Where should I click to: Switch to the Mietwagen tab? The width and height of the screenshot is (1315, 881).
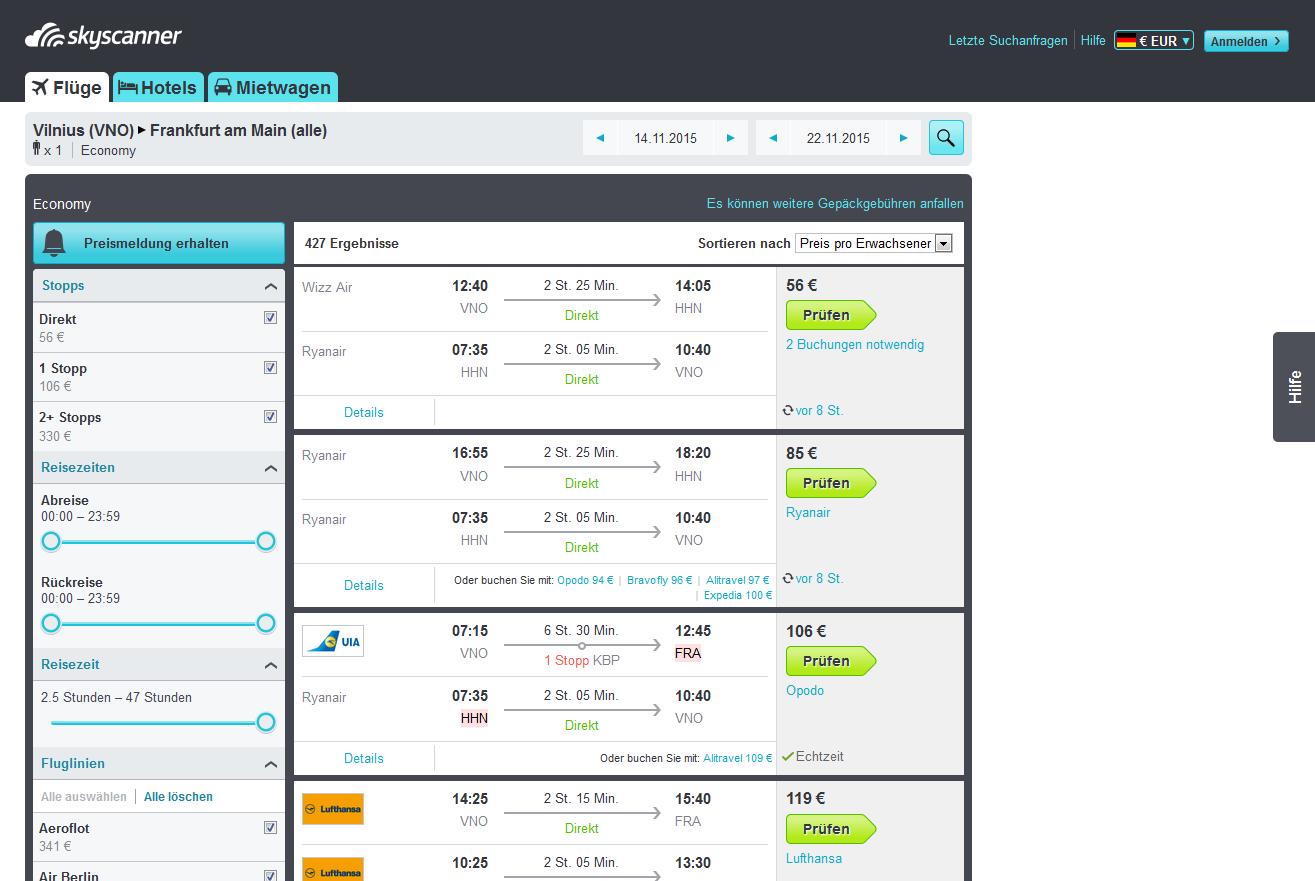click(x=273, y=87)
